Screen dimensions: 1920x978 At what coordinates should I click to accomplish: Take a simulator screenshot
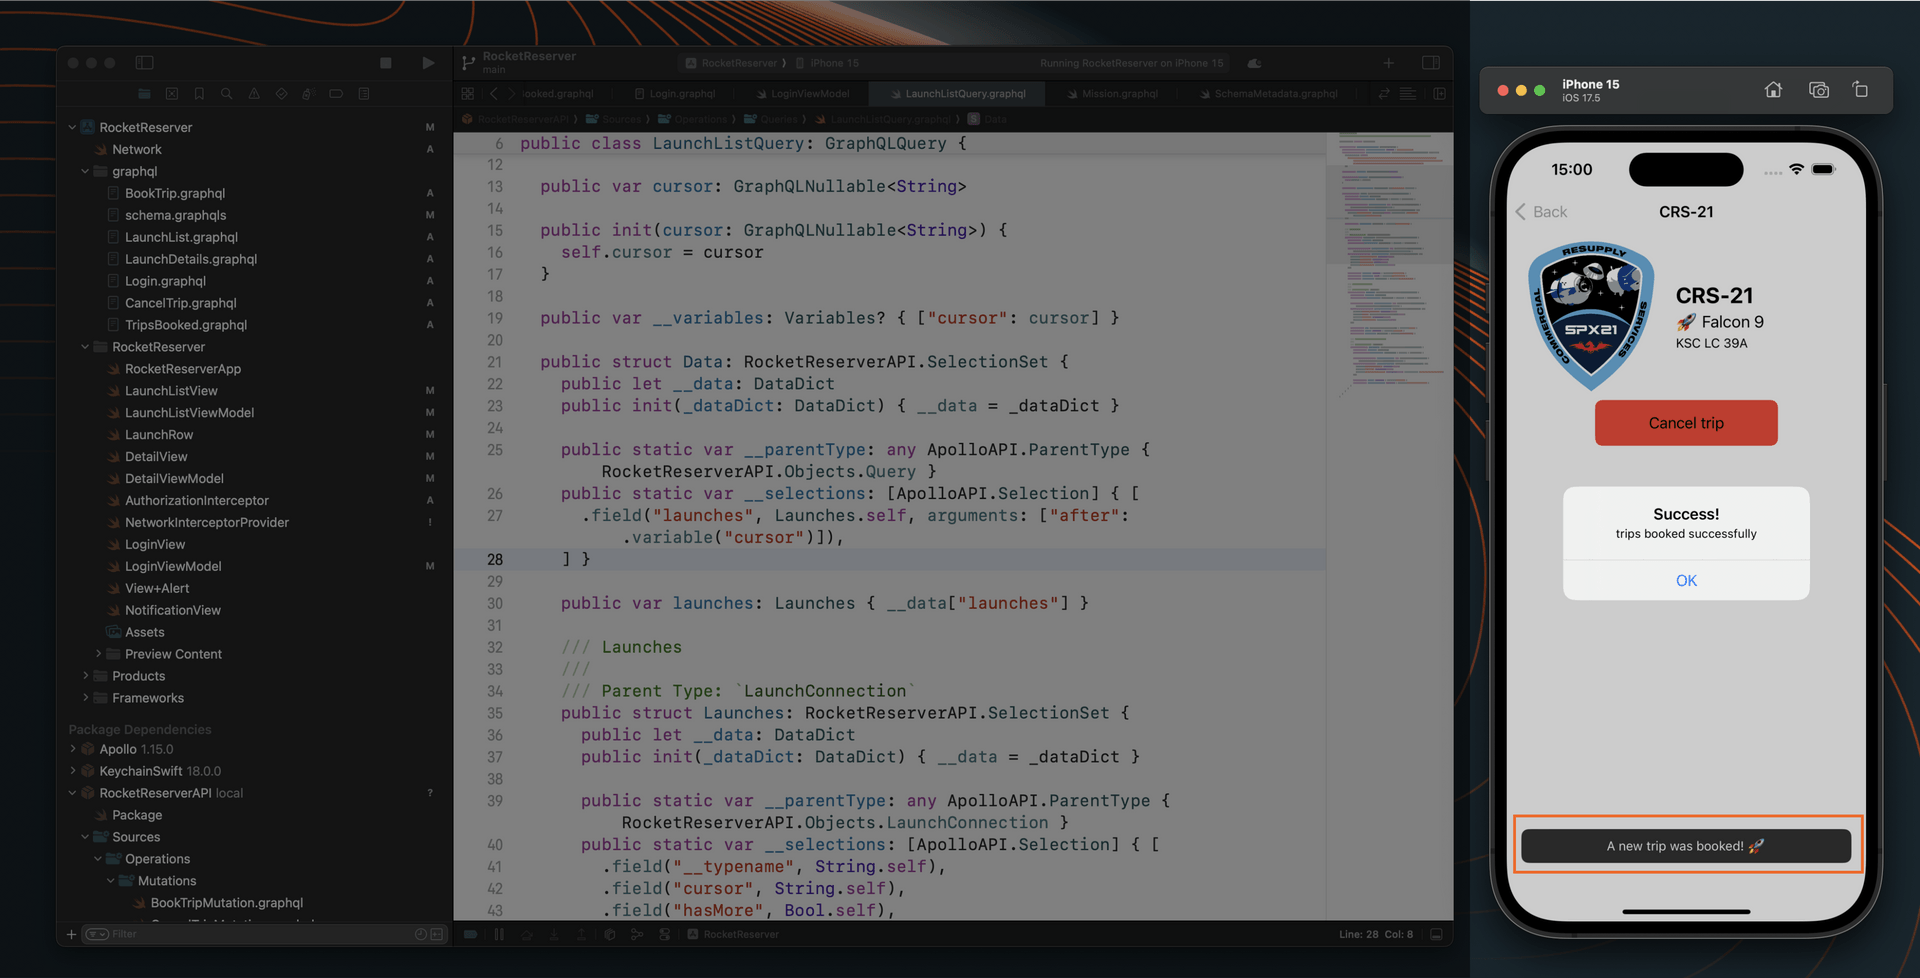pyautogui.click(x=1818, y=89)
